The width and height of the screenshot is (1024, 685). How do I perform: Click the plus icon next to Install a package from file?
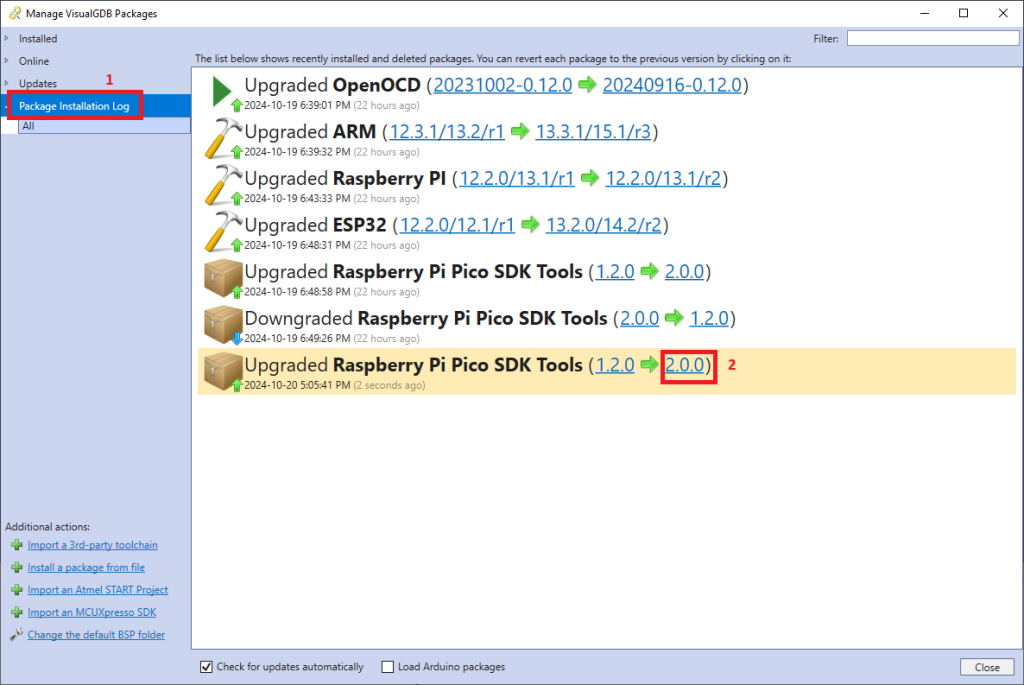[x=17, y=567]
